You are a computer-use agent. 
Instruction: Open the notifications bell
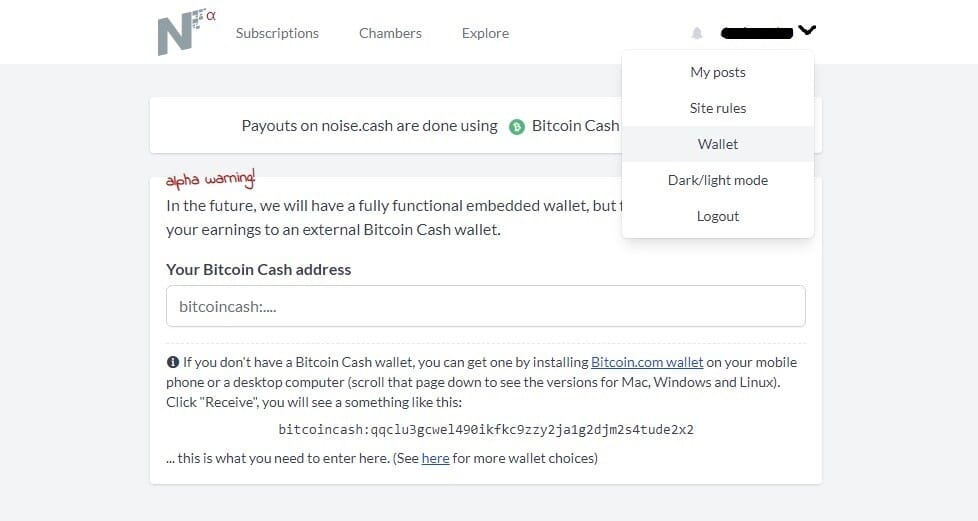(697, 33)
